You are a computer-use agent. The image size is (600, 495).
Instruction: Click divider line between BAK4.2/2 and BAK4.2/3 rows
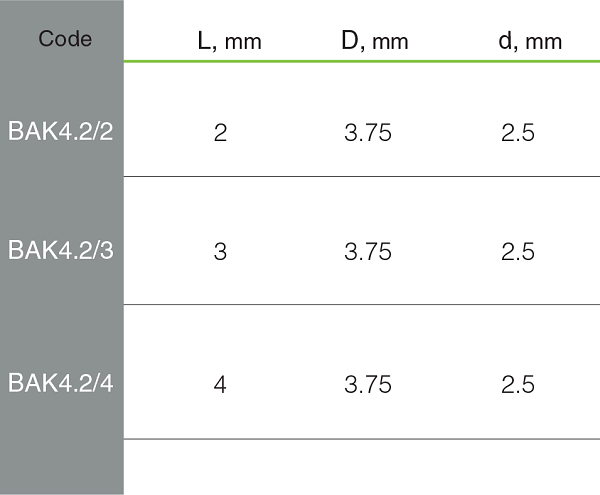point(362,176)
